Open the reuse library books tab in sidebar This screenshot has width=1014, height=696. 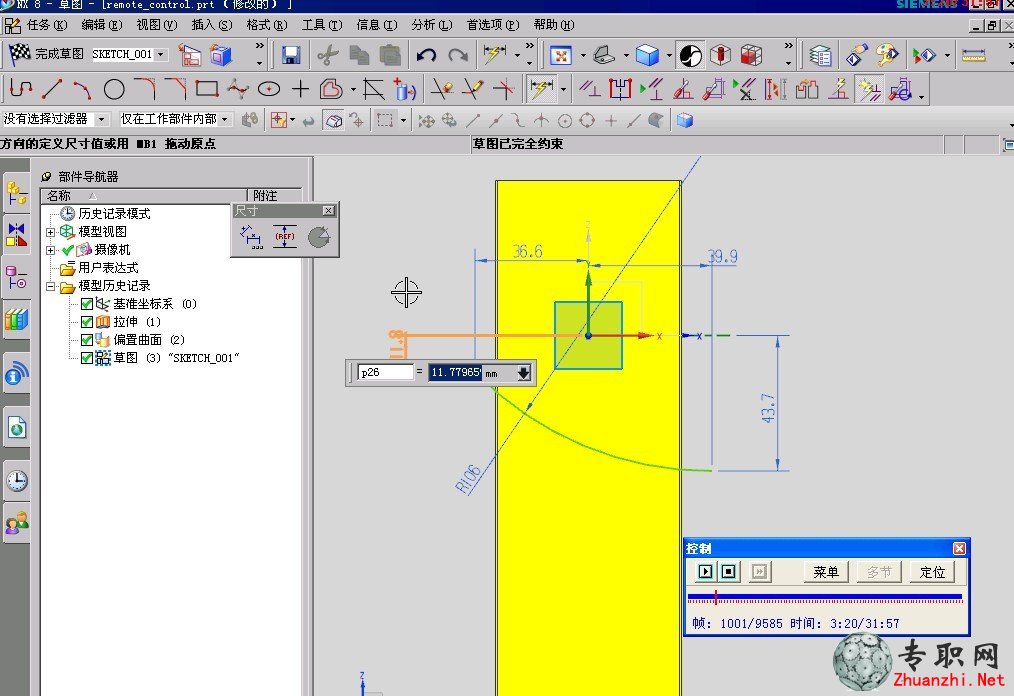[17, 320]
